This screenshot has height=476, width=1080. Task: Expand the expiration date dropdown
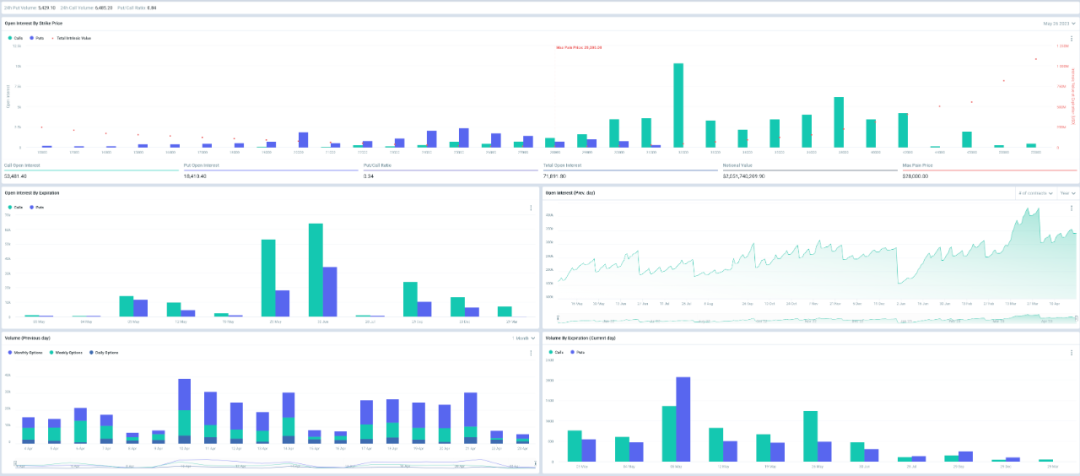click(x=1059, y=23)
